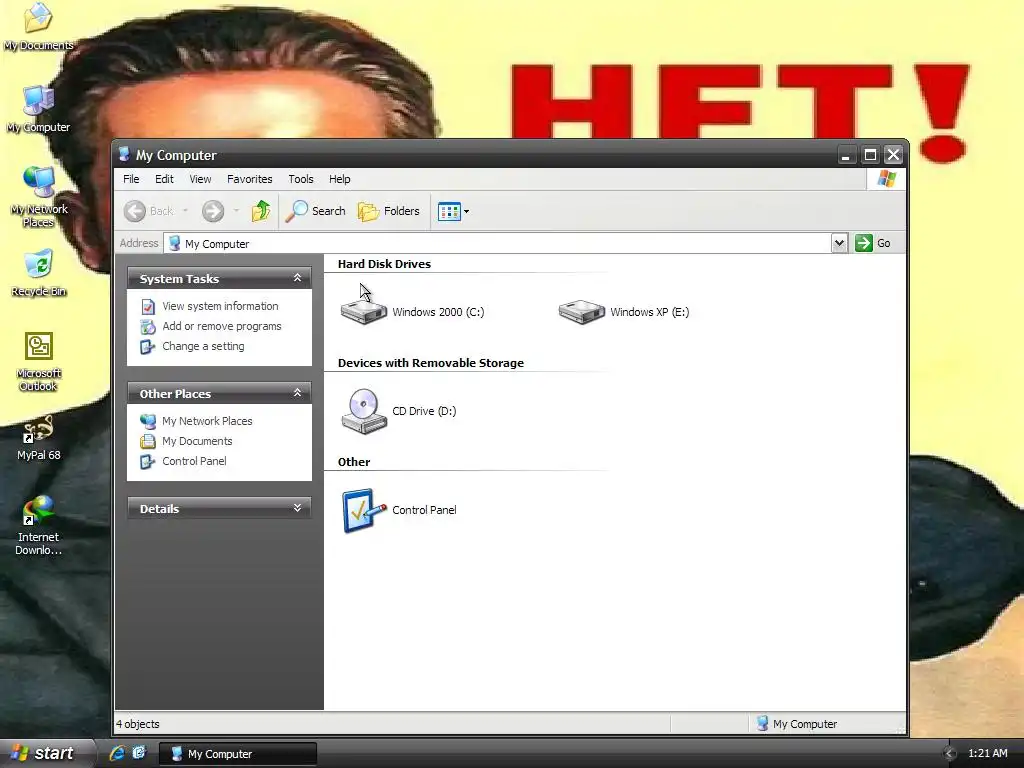Open the Views dropdown button

pyautogui.click(x=453, y=212)
